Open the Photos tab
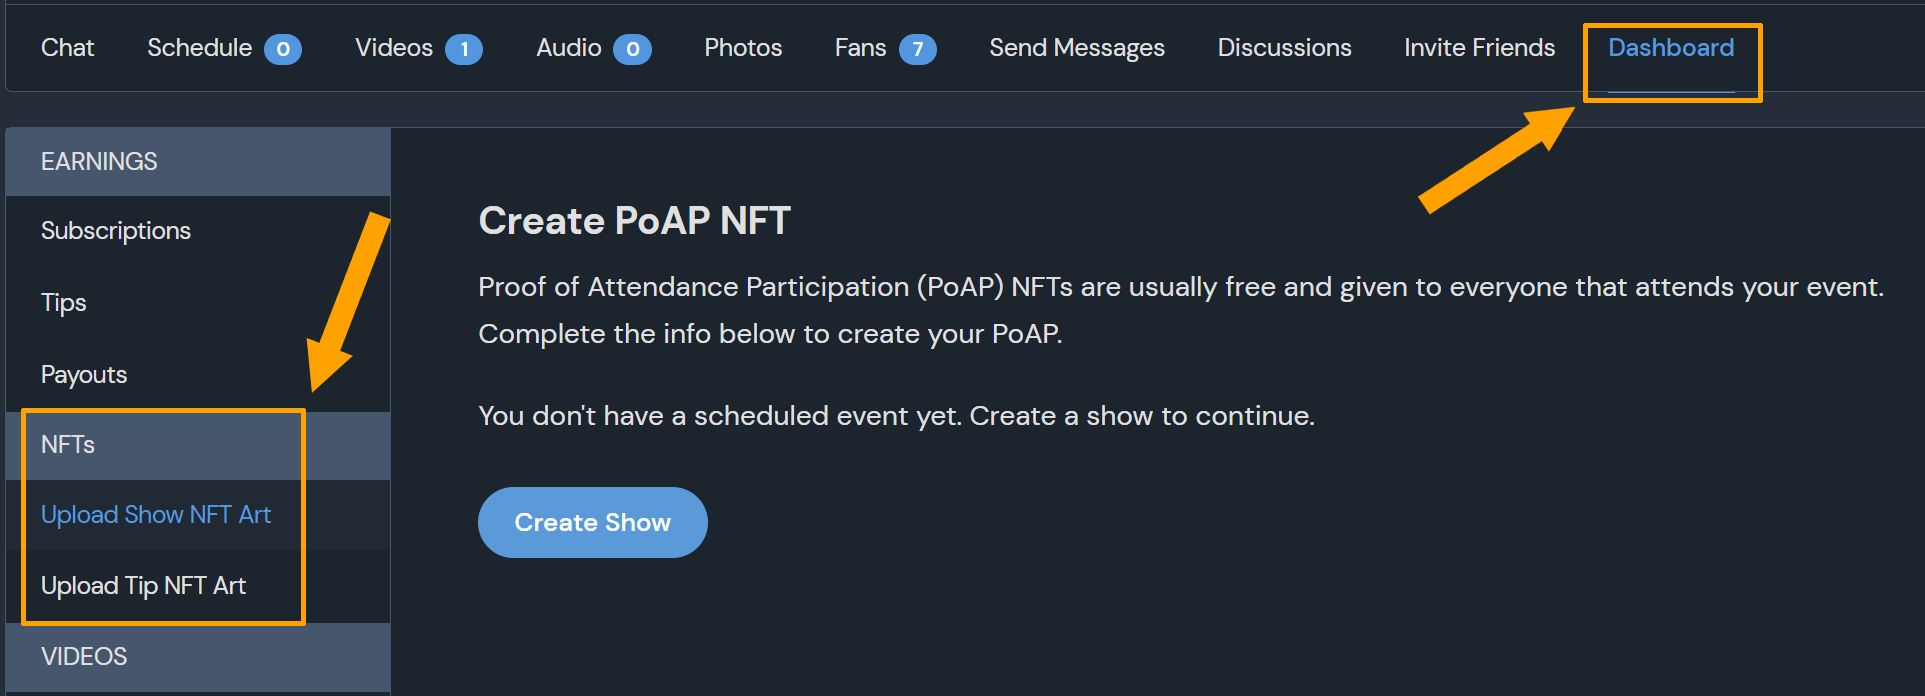The image size is (1925, 696). click(743, 48)
